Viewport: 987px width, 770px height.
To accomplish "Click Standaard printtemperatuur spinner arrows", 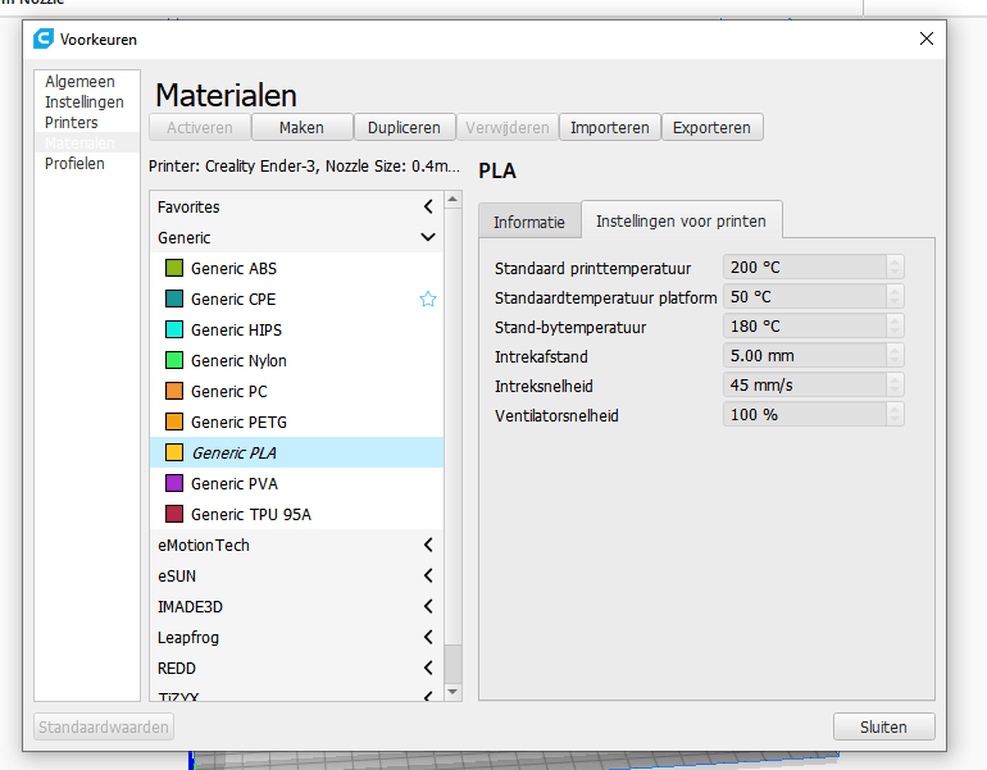I will [895, 267].
